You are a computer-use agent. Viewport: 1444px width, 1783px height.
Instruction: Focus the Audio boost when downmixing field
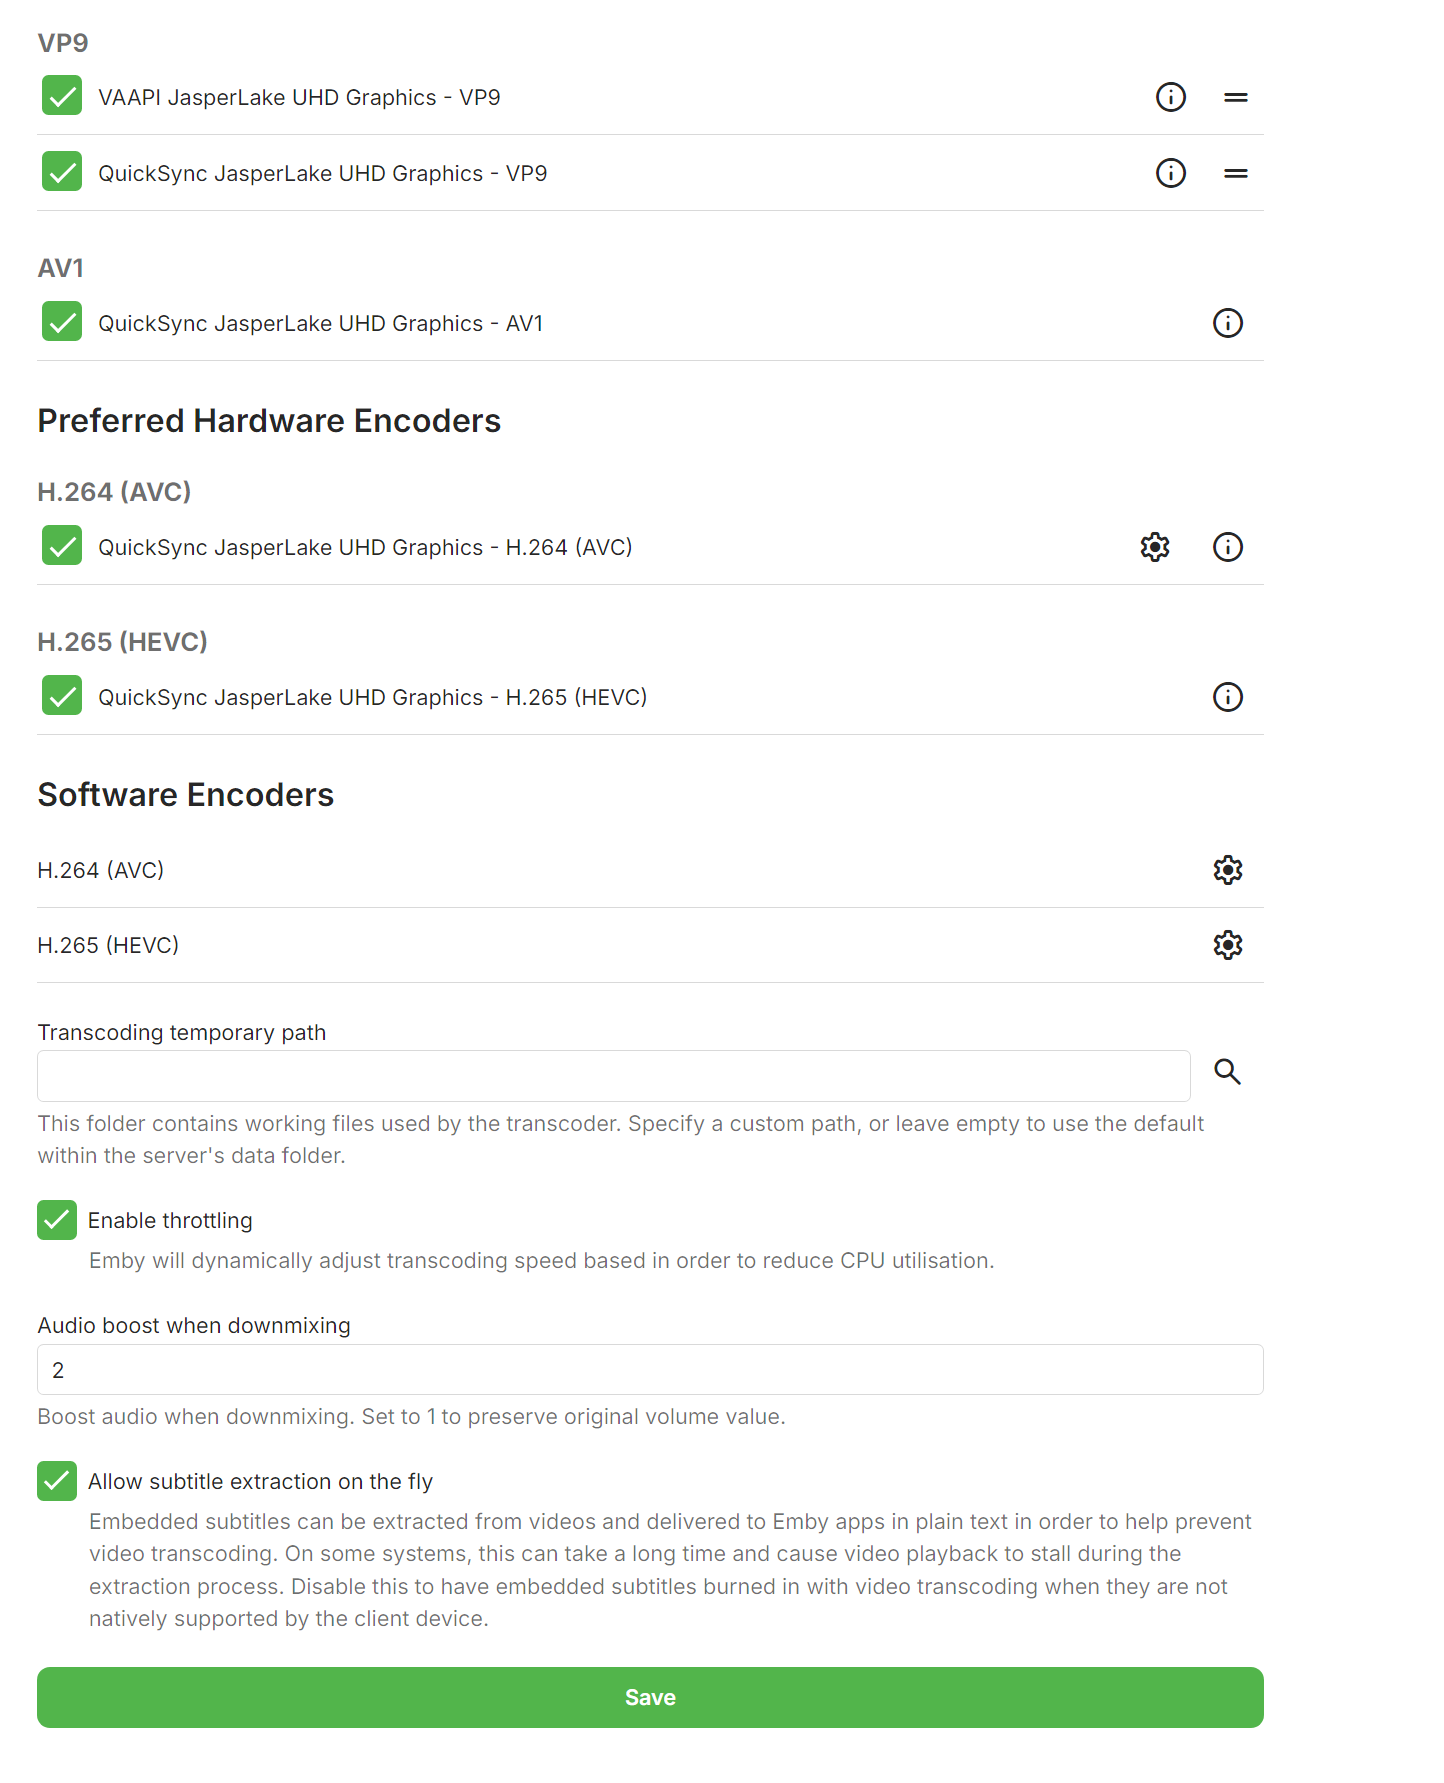pyautogui.click(x=650, y=1370)
